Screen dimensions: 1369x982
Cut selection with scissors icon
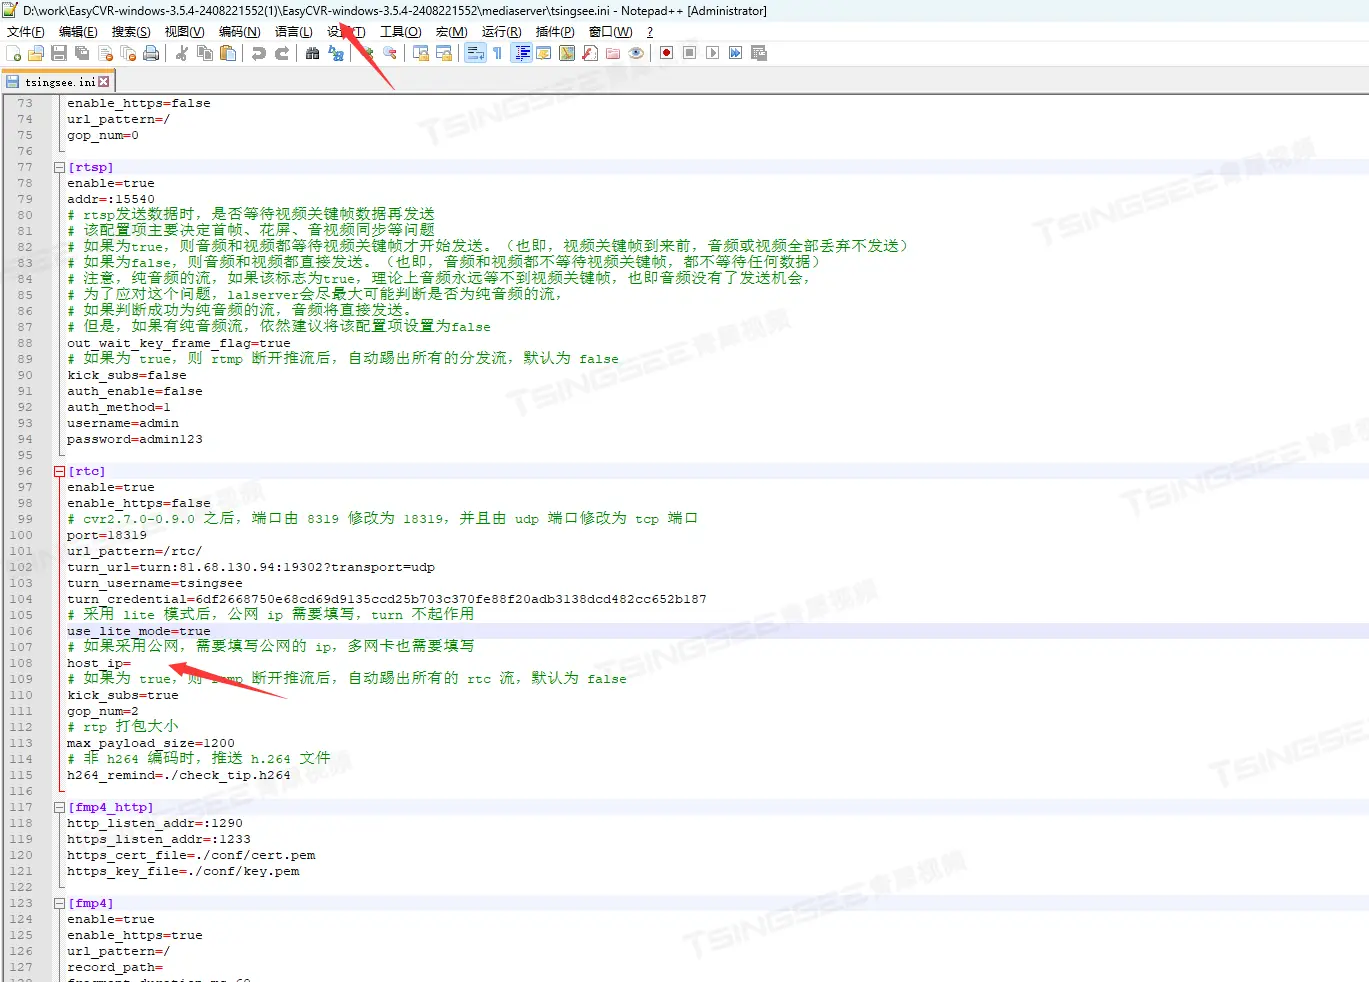click(x=182, y=53)
